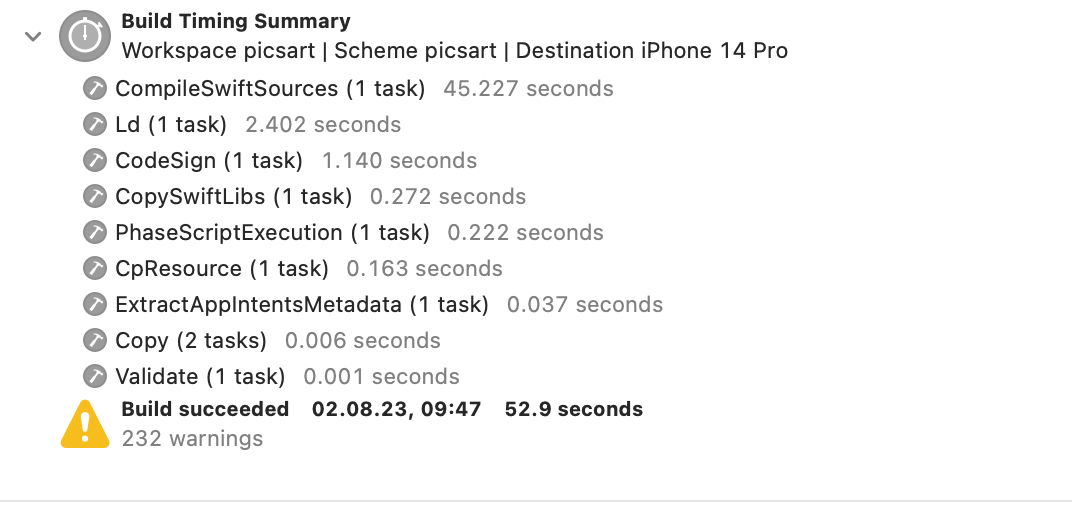This screenshot has height=508, width=1072.
Task: Select the PhaseScriptExecution entry
Action: pyautogui.click(x=343, y=232)
